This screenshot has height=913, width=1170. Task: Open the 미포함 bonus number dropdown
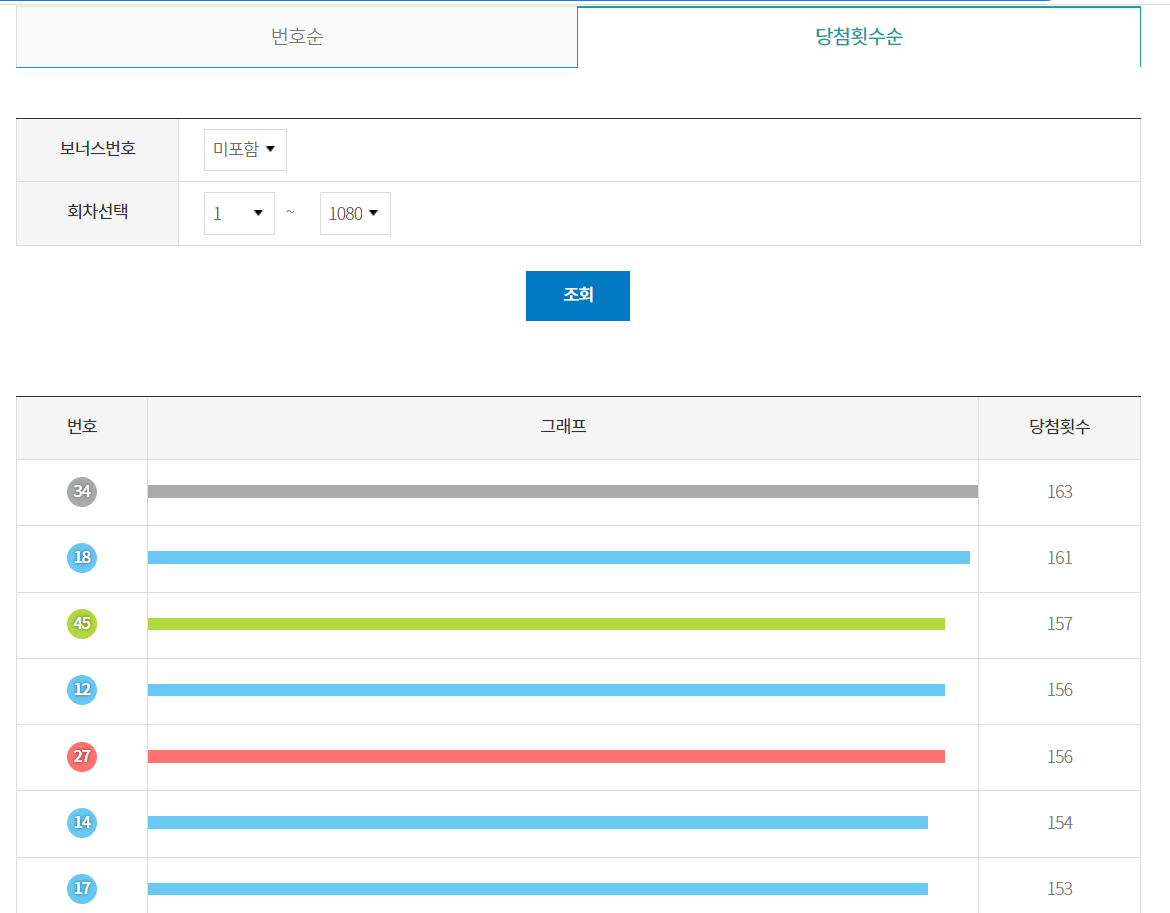[244, 149]
